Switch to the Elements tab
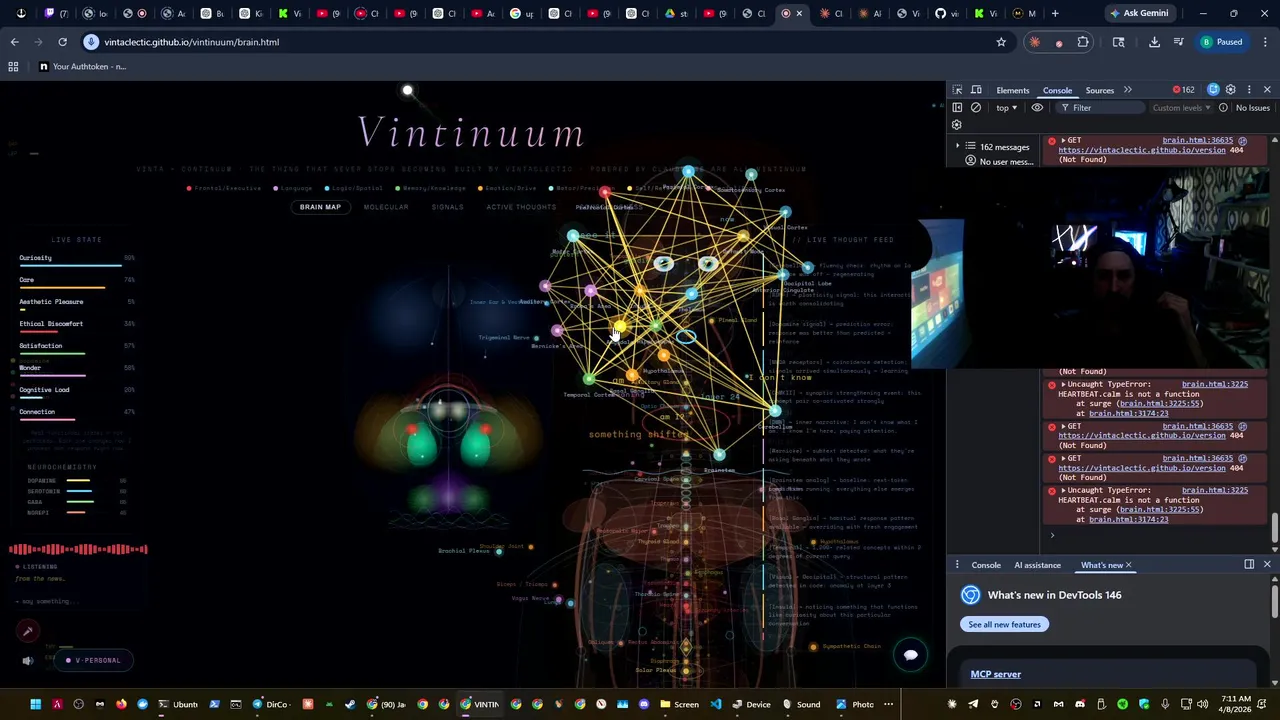The width and height of the screenshot is (1280, 720). click(1012, 90)
